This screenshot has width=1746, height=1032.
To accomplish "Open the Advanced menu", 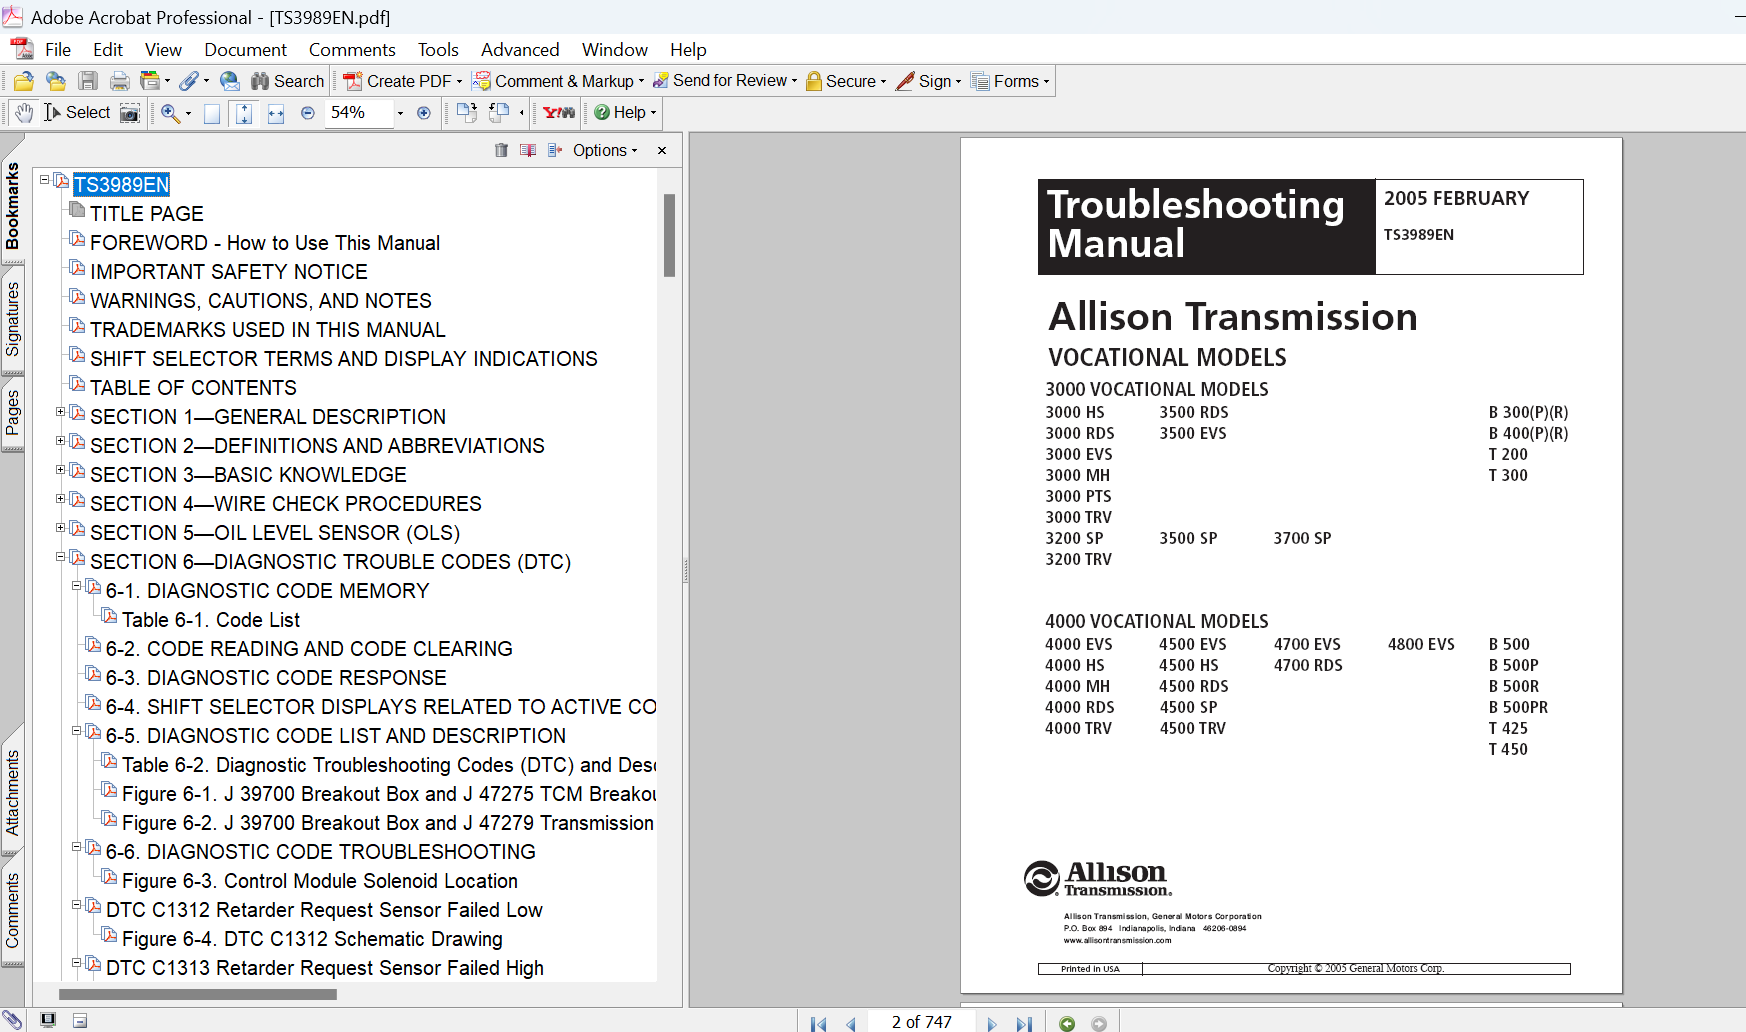I will tap(520, 50).
